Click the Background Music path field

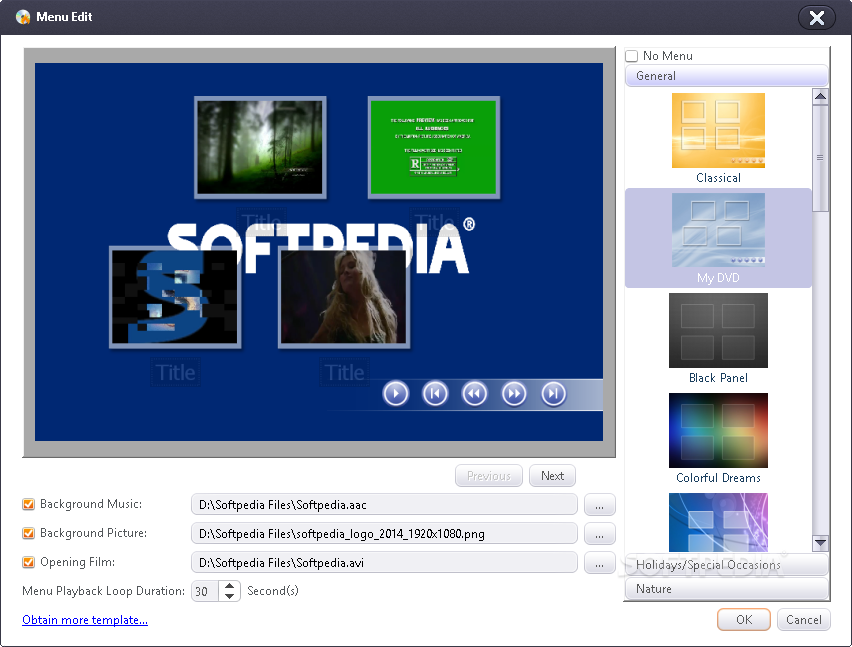(384, 505)
